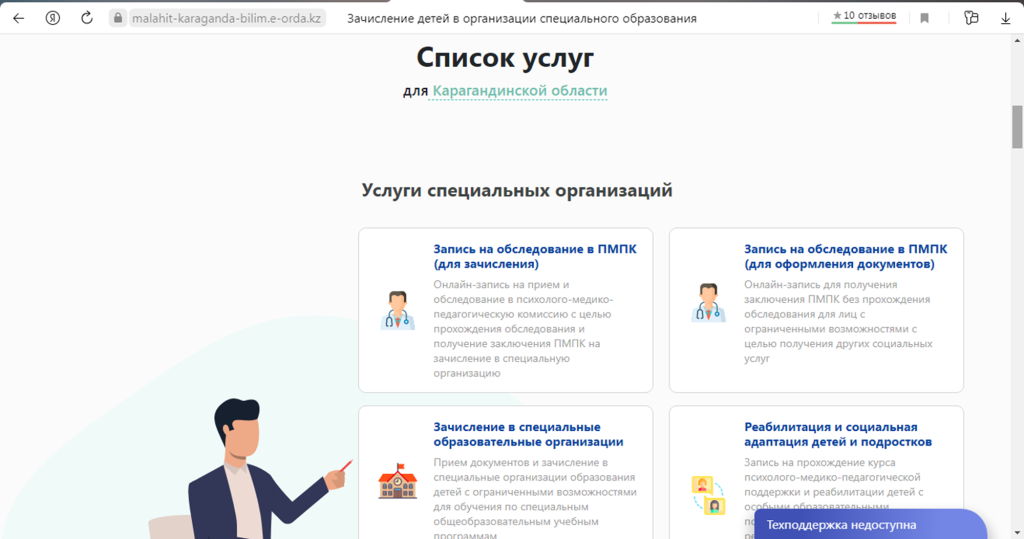Click the page title Зачисление детей в организации специального образования
The image size is (1024, 539).
pyautogui.click(x=521, y=18)
